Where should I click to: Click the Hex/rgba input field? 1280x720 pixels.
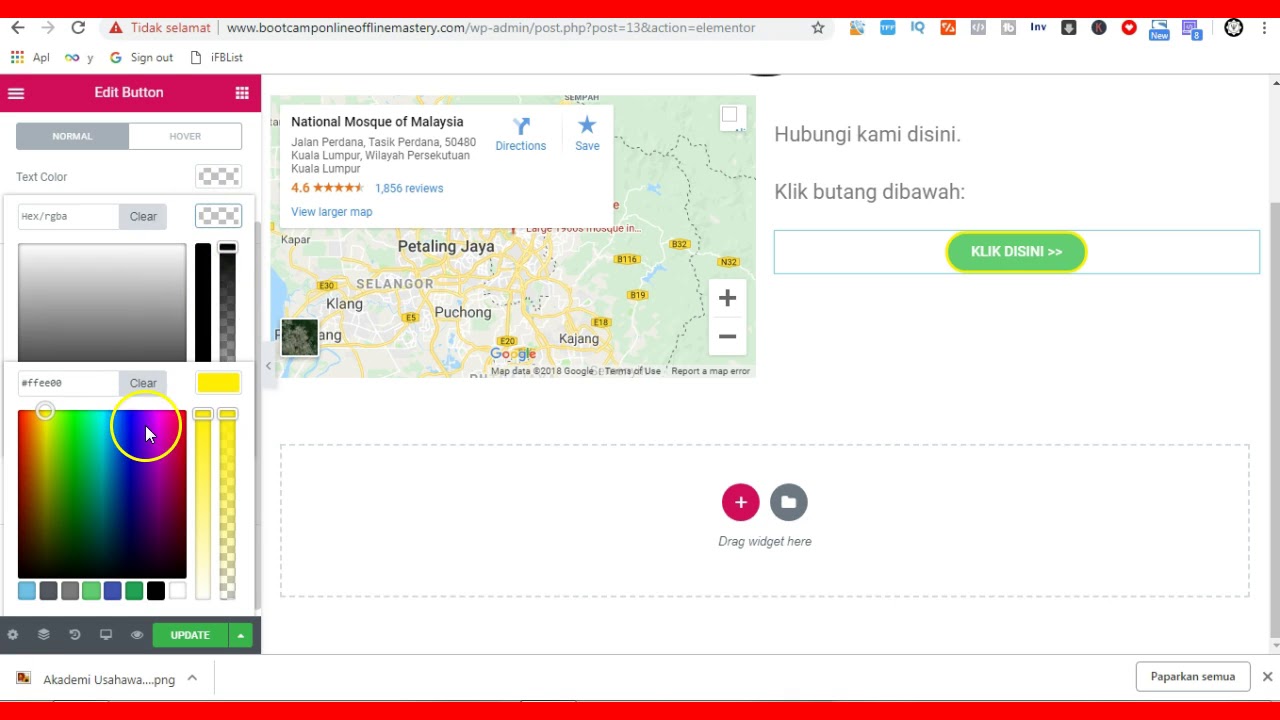point(68,216)
